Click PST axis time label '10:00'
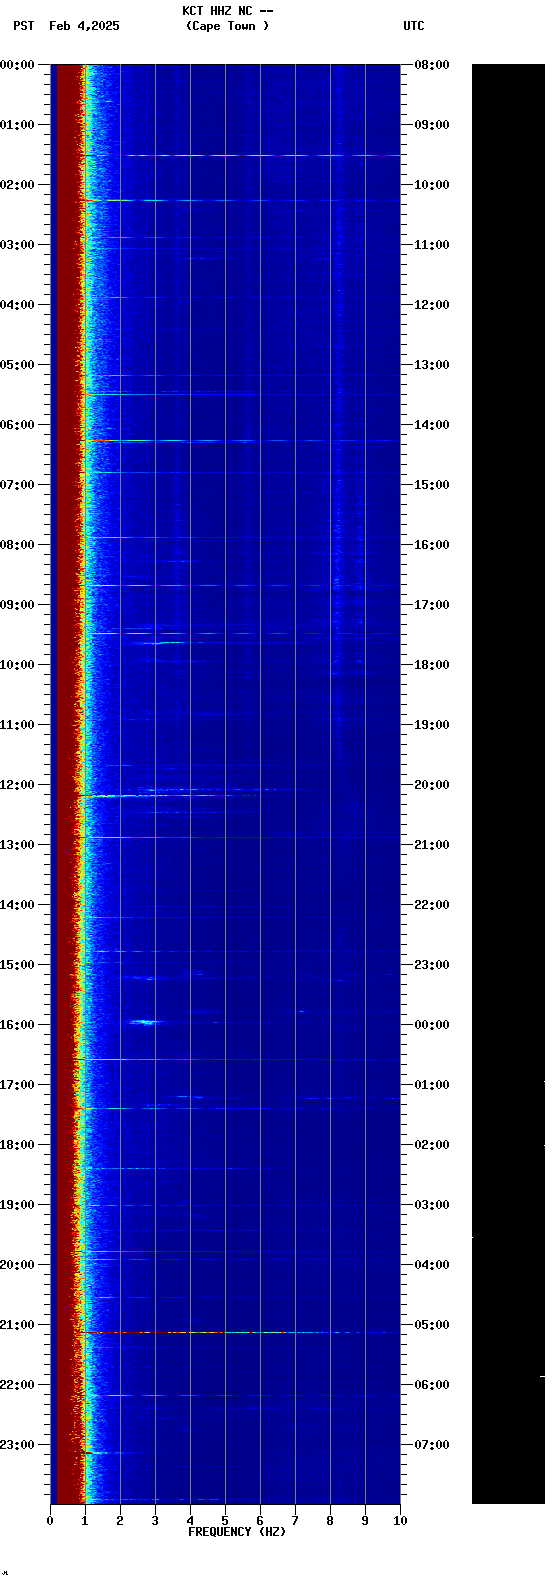This screenshot has width=552, height=1584. [18, 665]
